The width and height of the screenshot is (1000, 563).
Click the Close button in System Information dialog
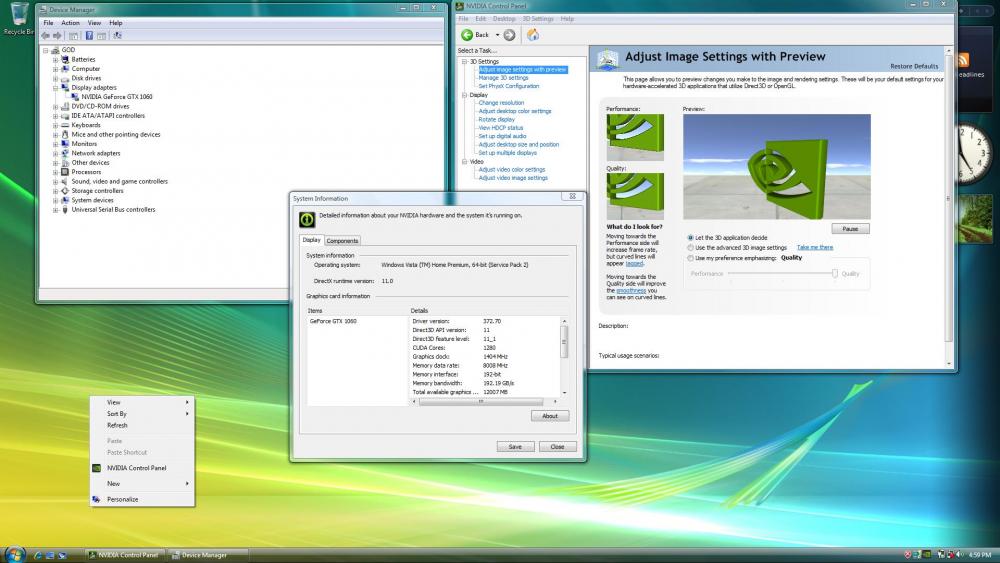pyautogui.click(x=557, y=447)
